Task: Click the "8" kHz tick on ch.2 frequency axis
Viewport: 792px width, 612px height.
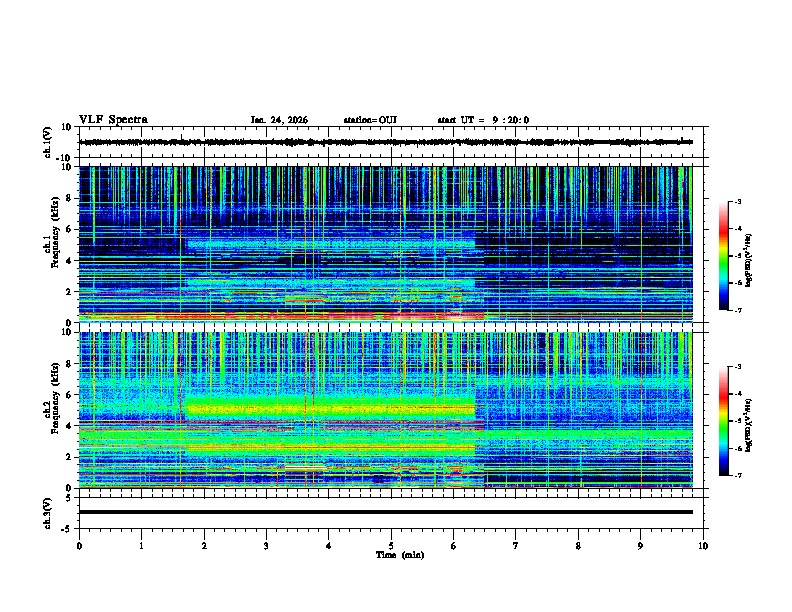Action: pyautogui.click(x=69, y=364)
